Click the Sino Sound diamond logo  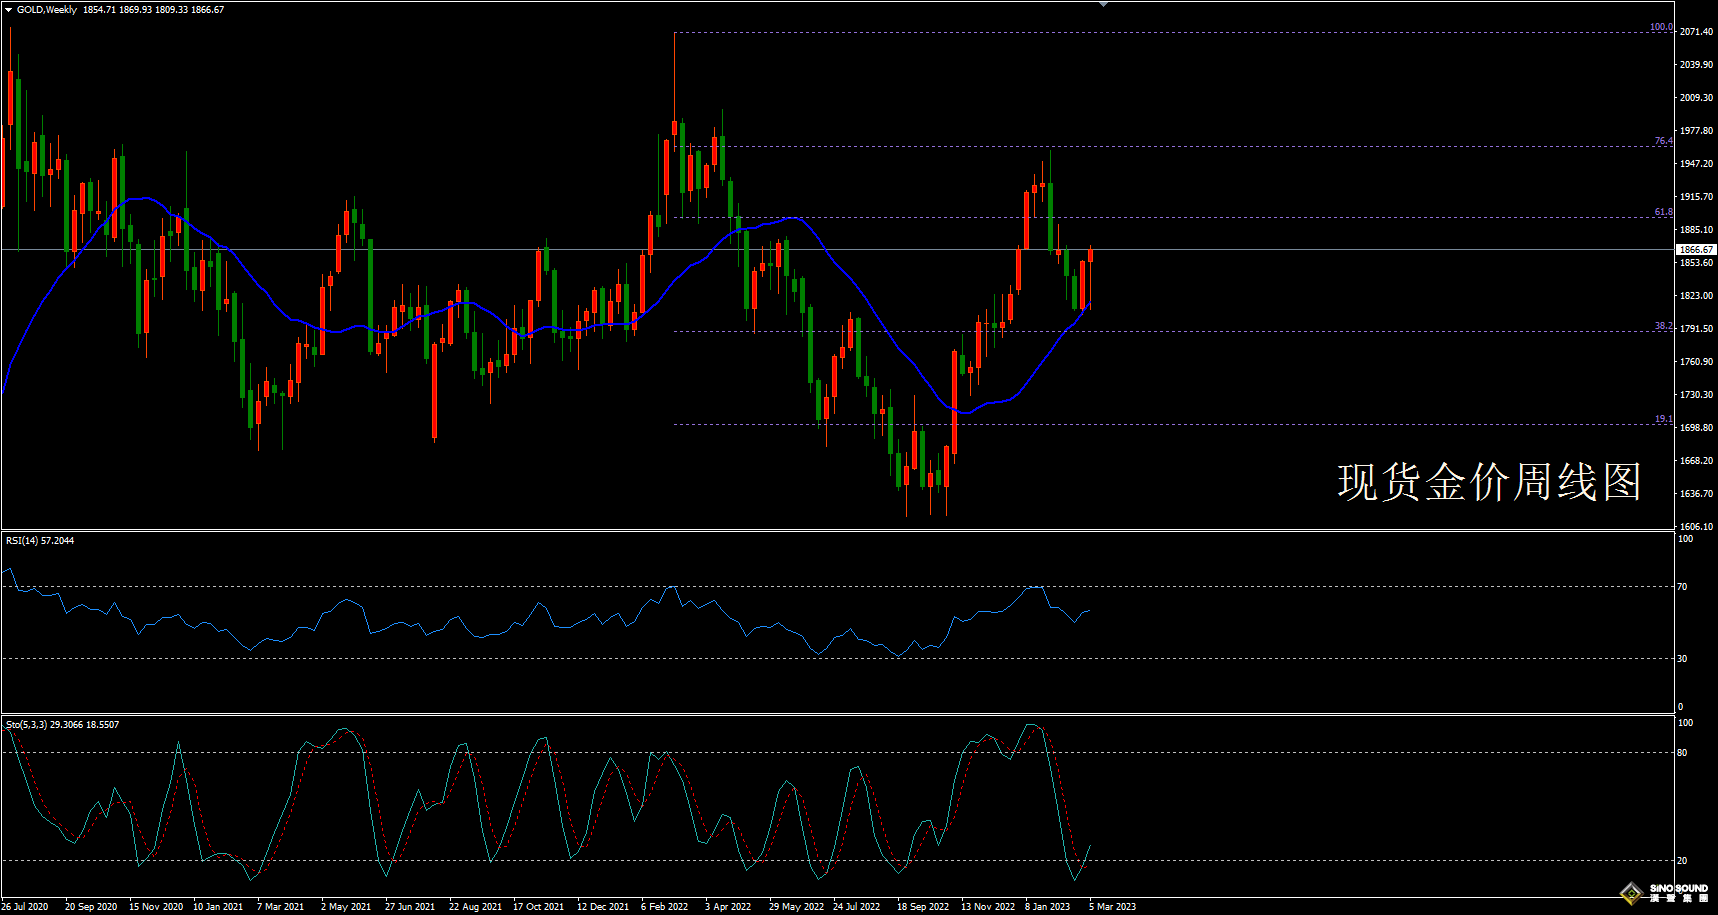coord(1631,891)
